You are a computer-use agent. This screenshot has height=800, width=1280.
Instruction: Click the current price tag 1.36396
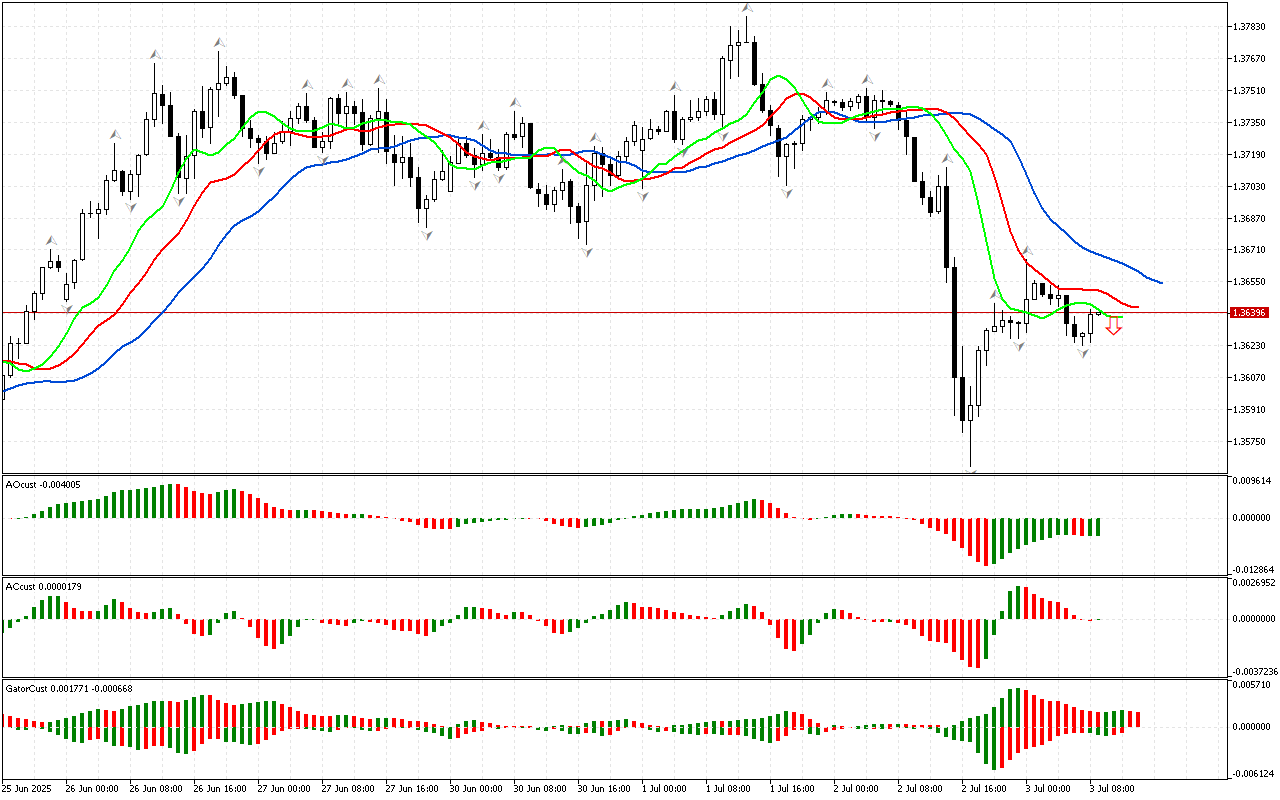click(x=1250, y=313)
